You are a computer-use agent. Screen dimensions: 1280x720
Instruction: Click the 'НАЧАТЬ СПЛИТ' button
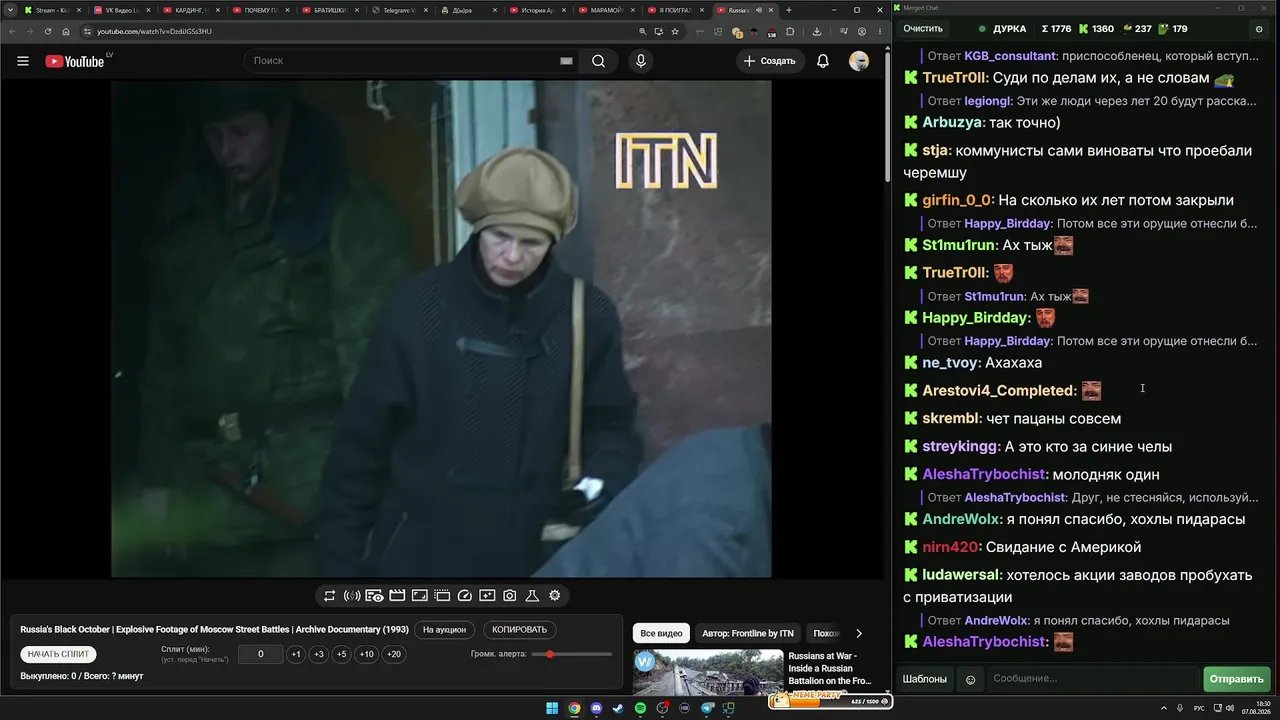click(x=59, y=654)
